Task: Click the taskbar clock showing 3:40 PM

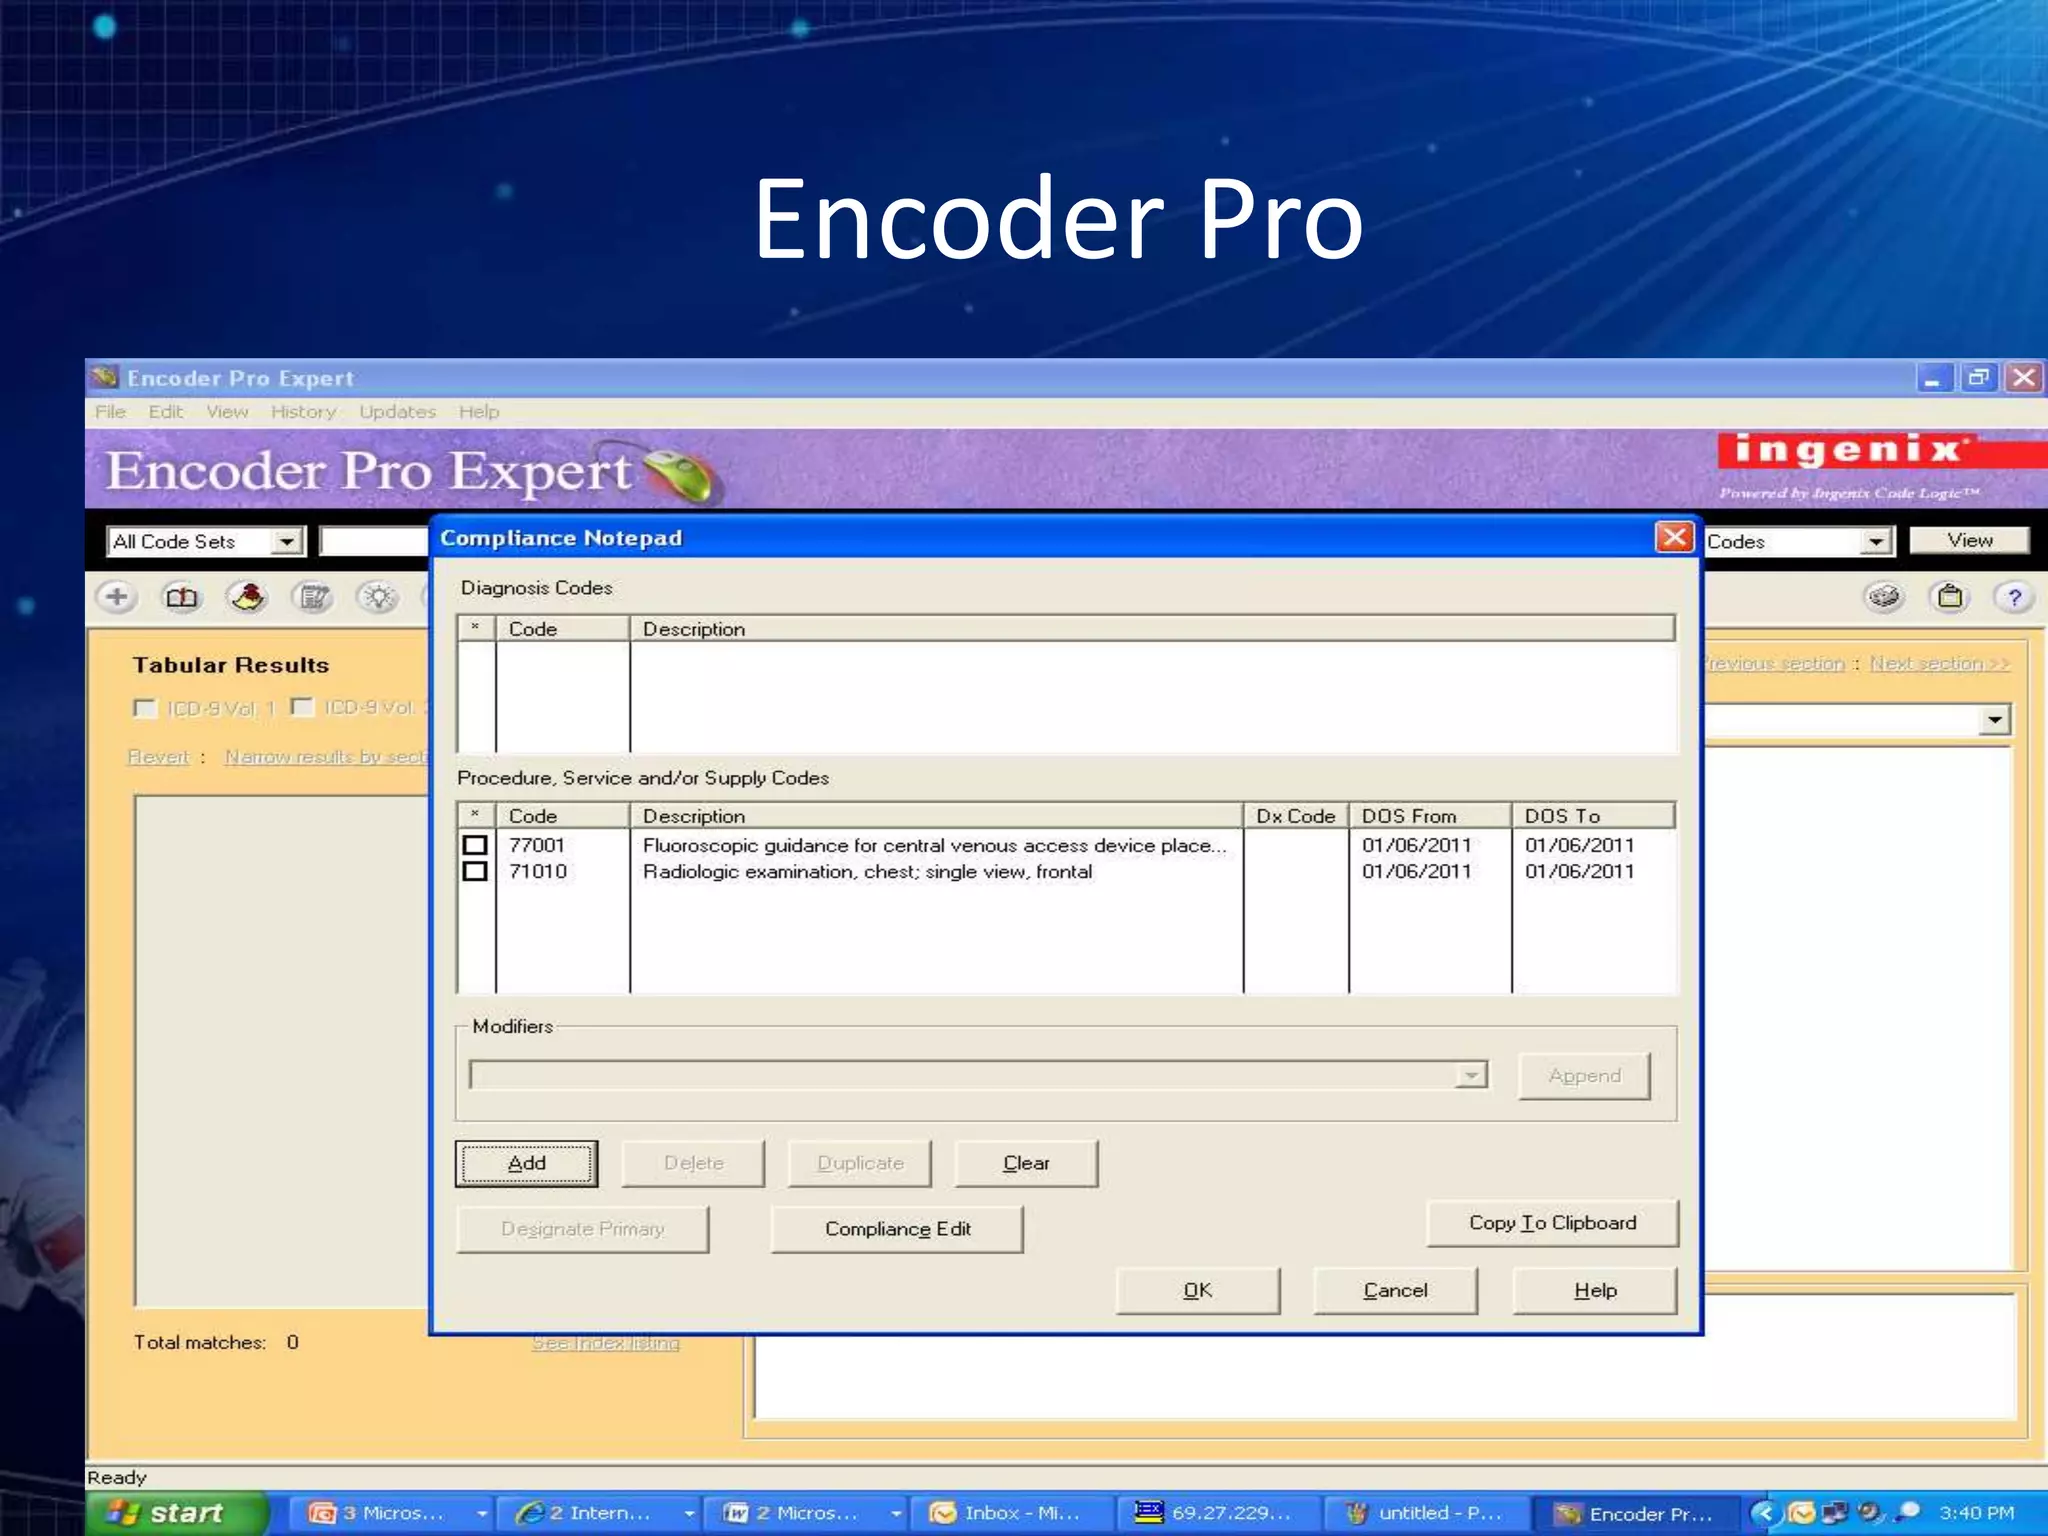Action: pos(1976,1513)
